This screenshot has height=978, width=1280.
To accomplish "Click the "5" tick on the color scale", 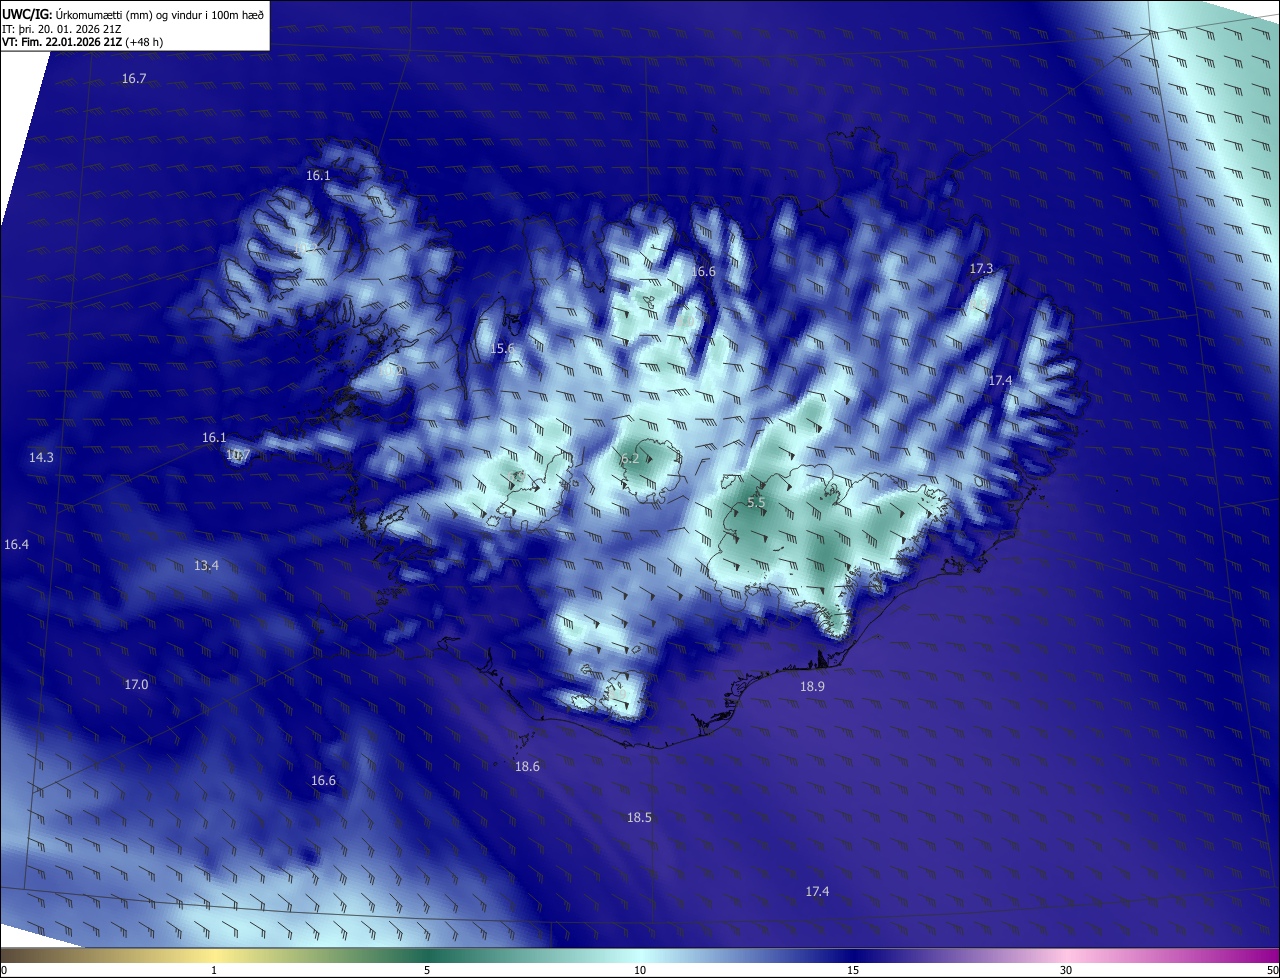I will point(427,970).
